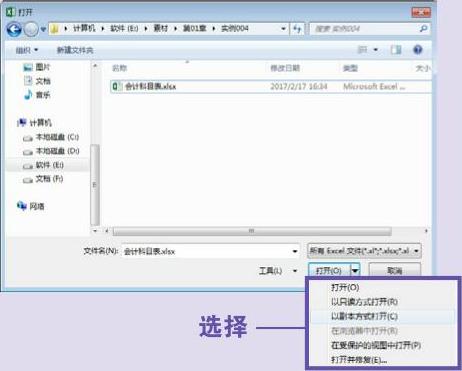Open recent locations dropdown beside the Forward arrow
Screen dimensions: 462x371
click(43, 29)
